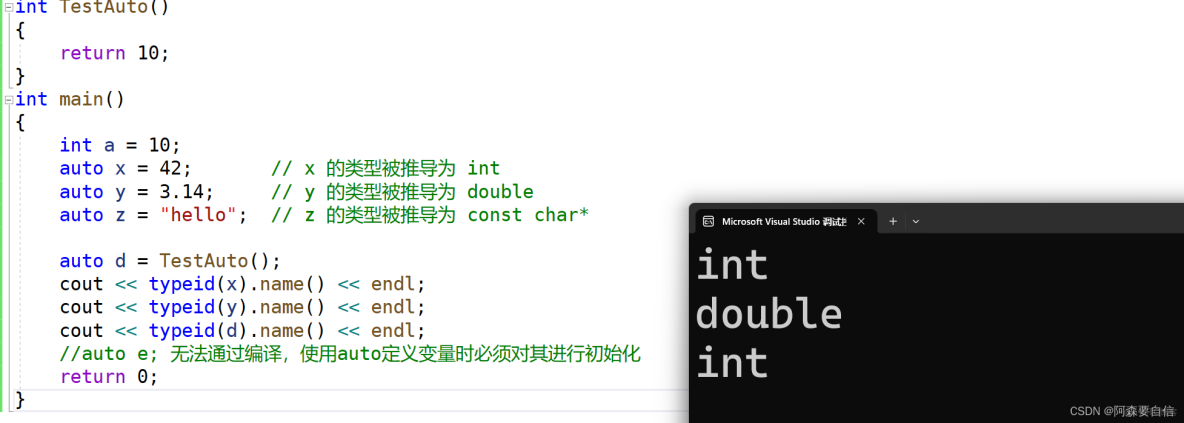Click the comment about y deduced as double

[x=402, y=192]
